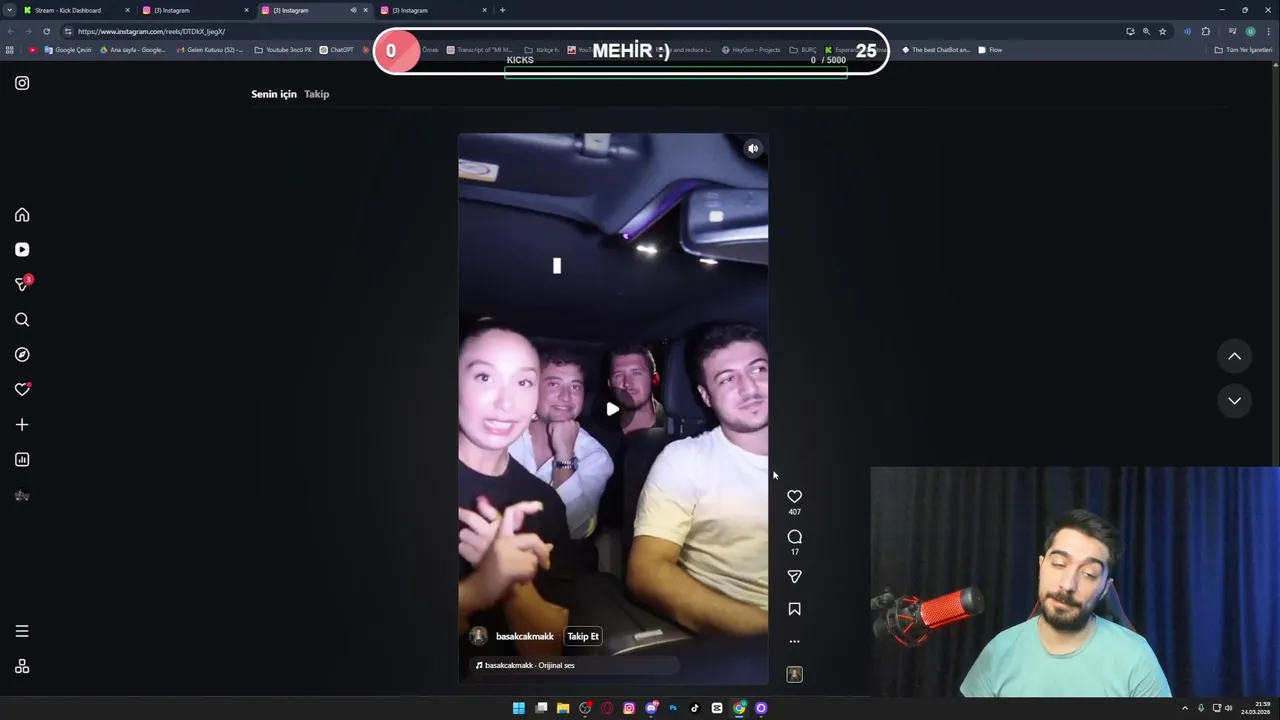Open Instagram home via the logo icon

coord(22,83)
